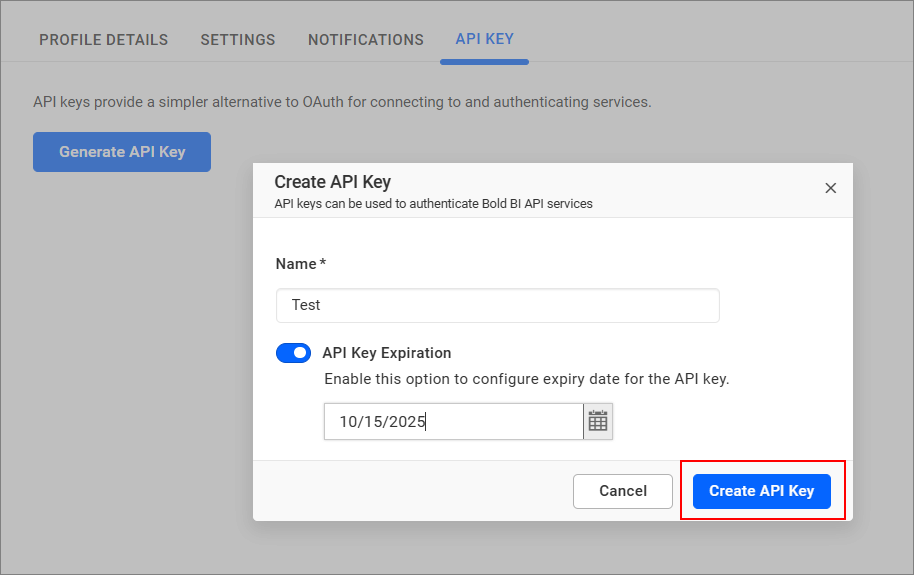The height and width of the screenshot is (575, 914).
Task: Switch to the Settings tab
Action: [x=238, y=40]
